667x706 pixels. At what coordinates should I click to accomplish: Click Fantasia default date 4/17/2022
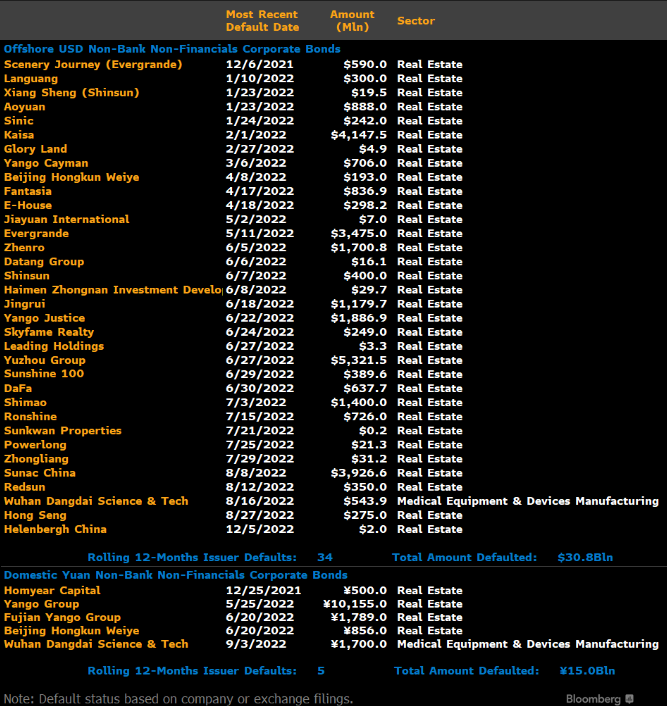[x=260, y=191]
